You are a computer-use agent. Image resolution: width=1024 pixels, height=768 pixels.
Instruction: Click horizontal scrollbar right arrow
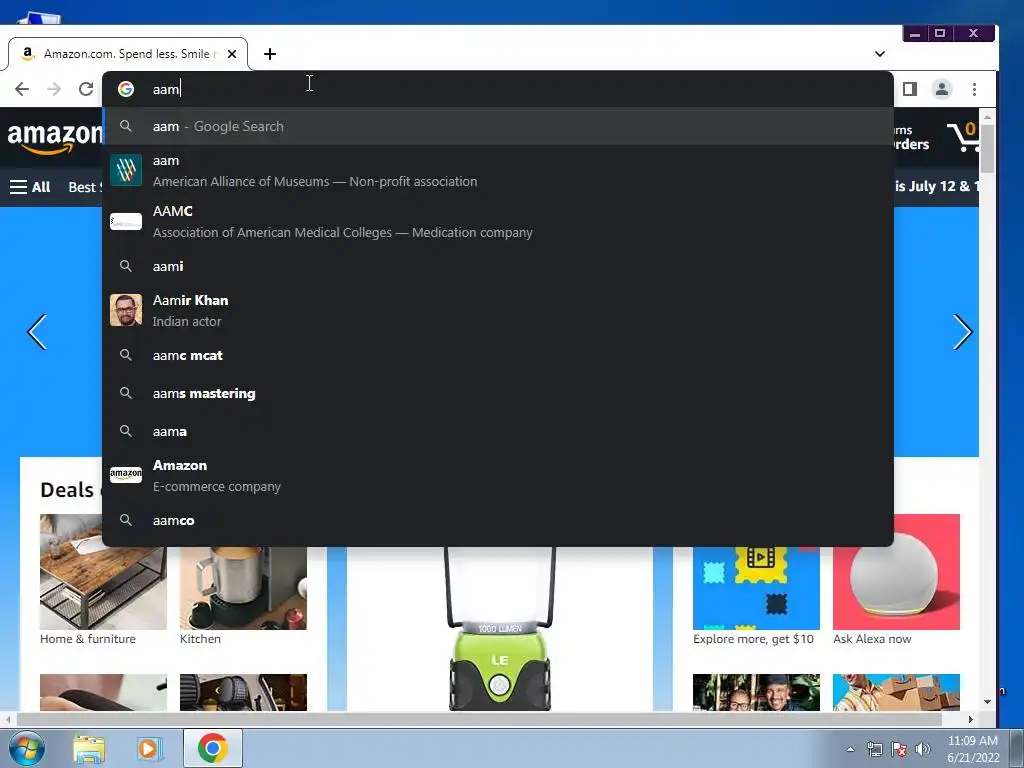point(970,719)
